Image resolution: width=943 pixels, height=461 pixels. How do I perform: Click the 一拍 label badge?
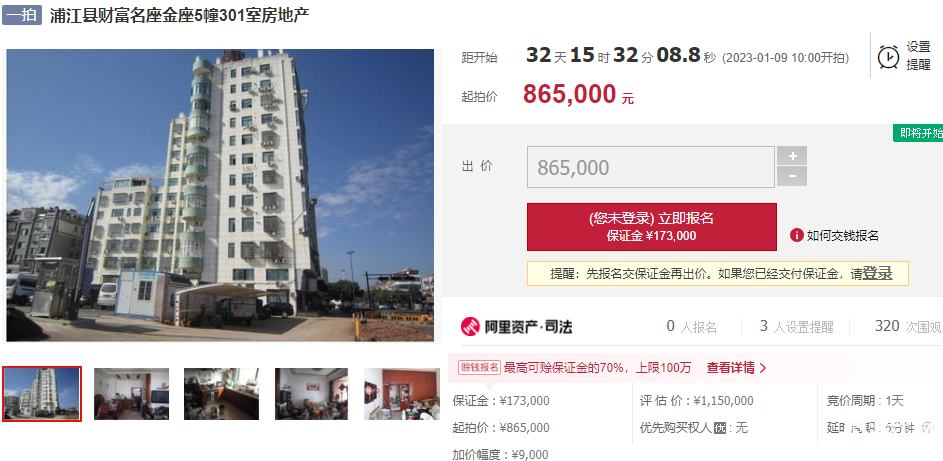22,14
